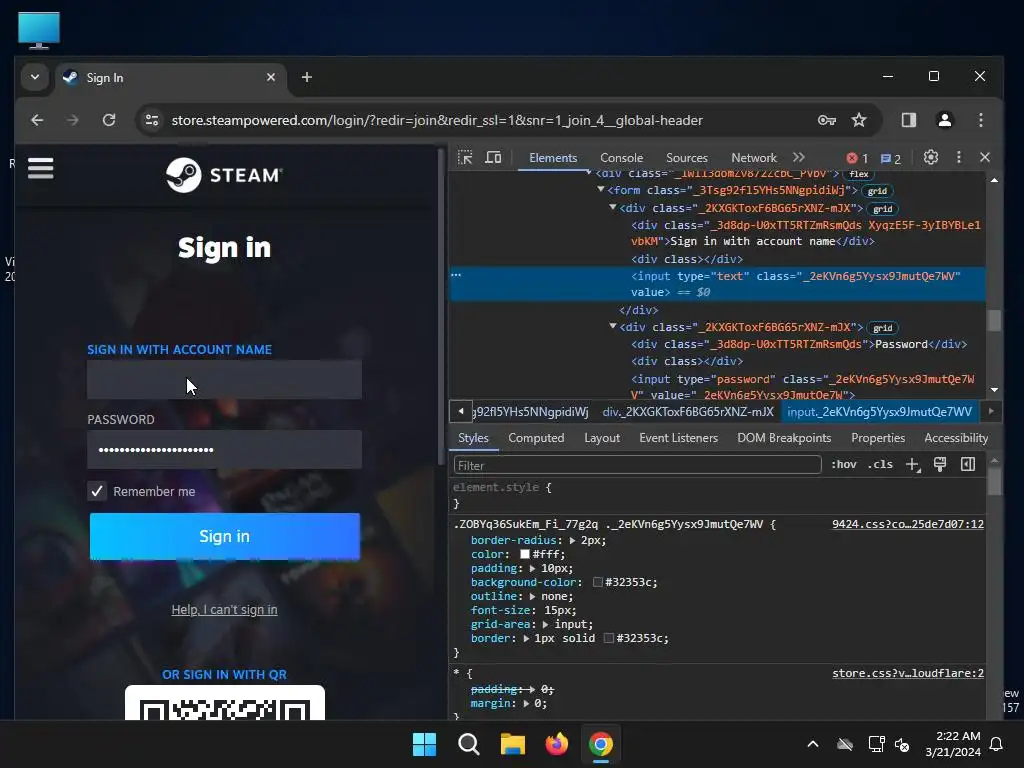View site information icon in address bar
1024x768 pixels.
(152, 120)
